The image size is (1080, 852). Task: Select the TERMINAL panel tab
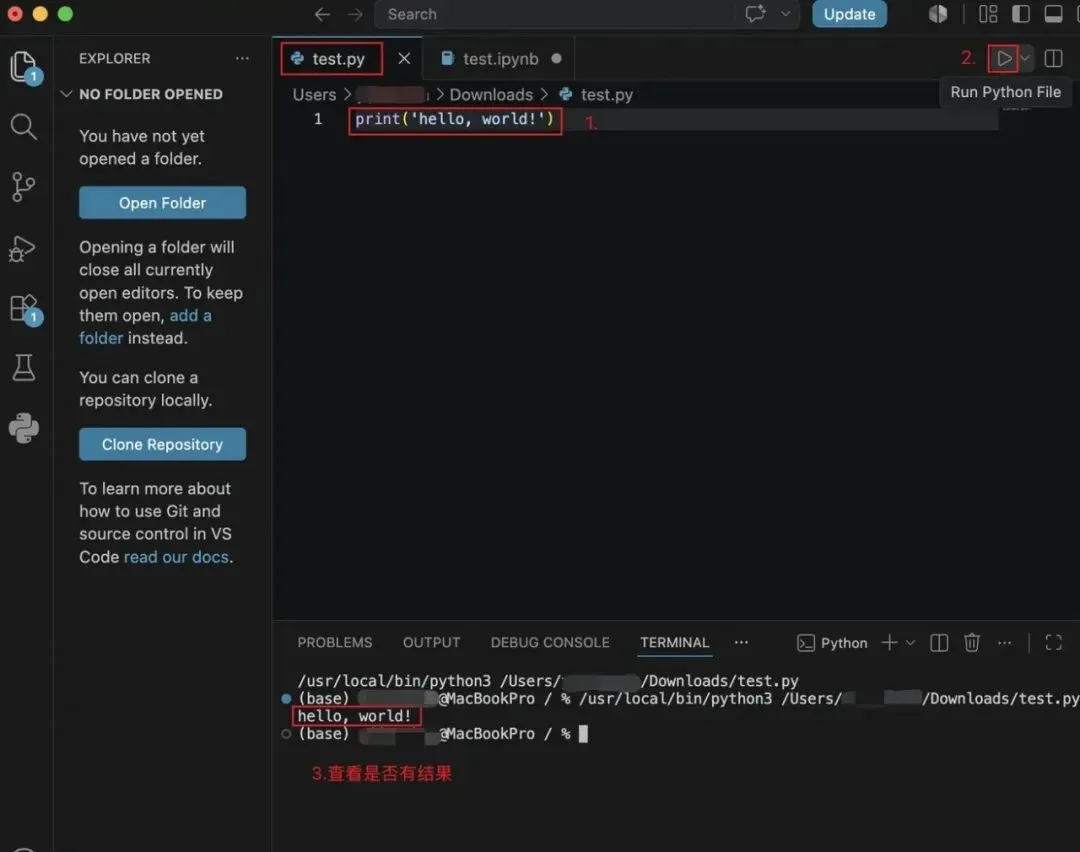tap(674, 643)
